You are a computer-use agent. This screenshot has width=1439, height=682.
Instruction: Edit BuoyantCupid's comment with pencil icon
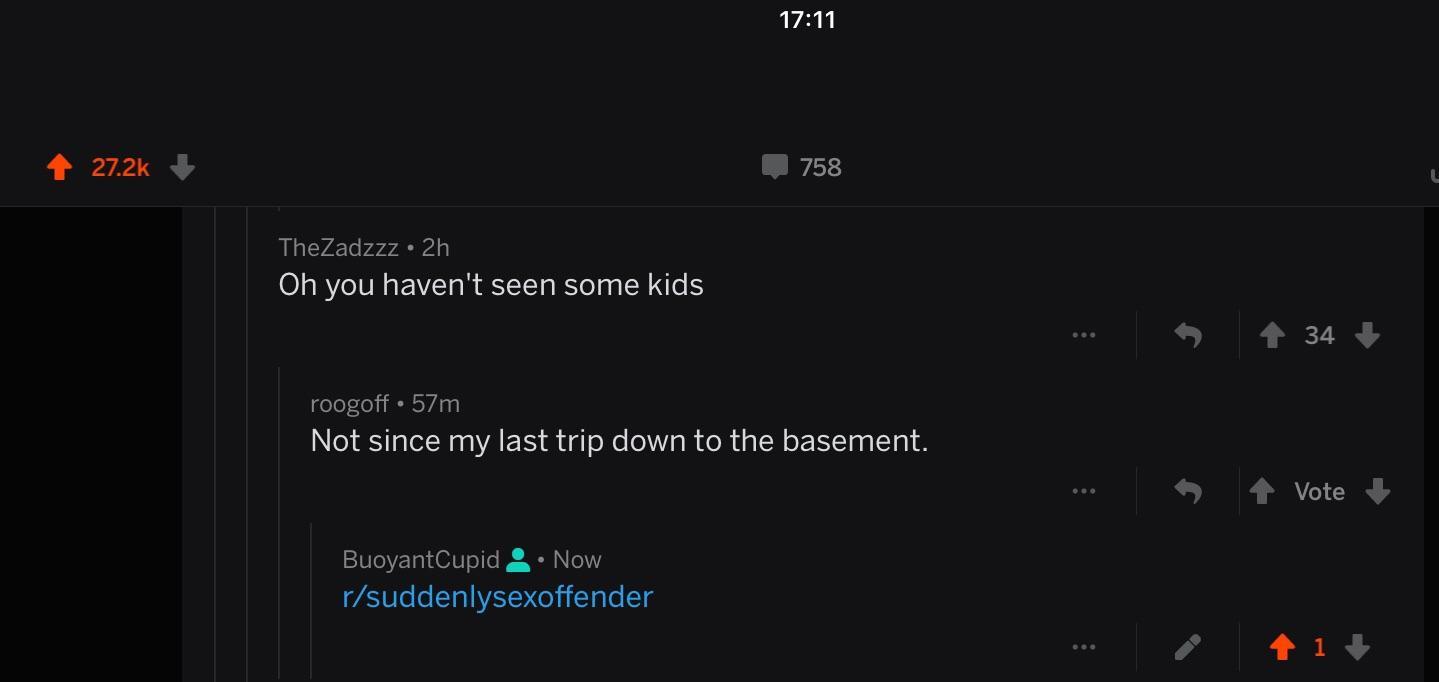coord(1187,648)
